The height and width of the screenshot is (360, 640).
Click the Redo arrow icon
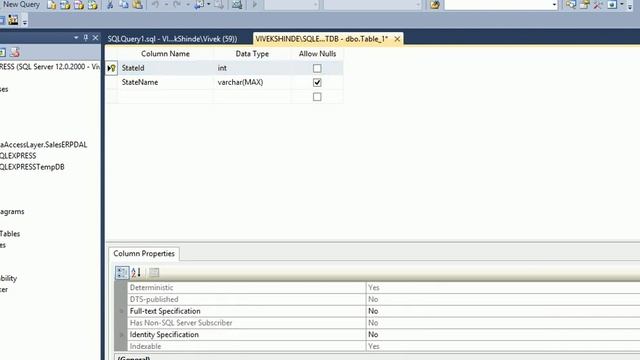tap(177, 4)
